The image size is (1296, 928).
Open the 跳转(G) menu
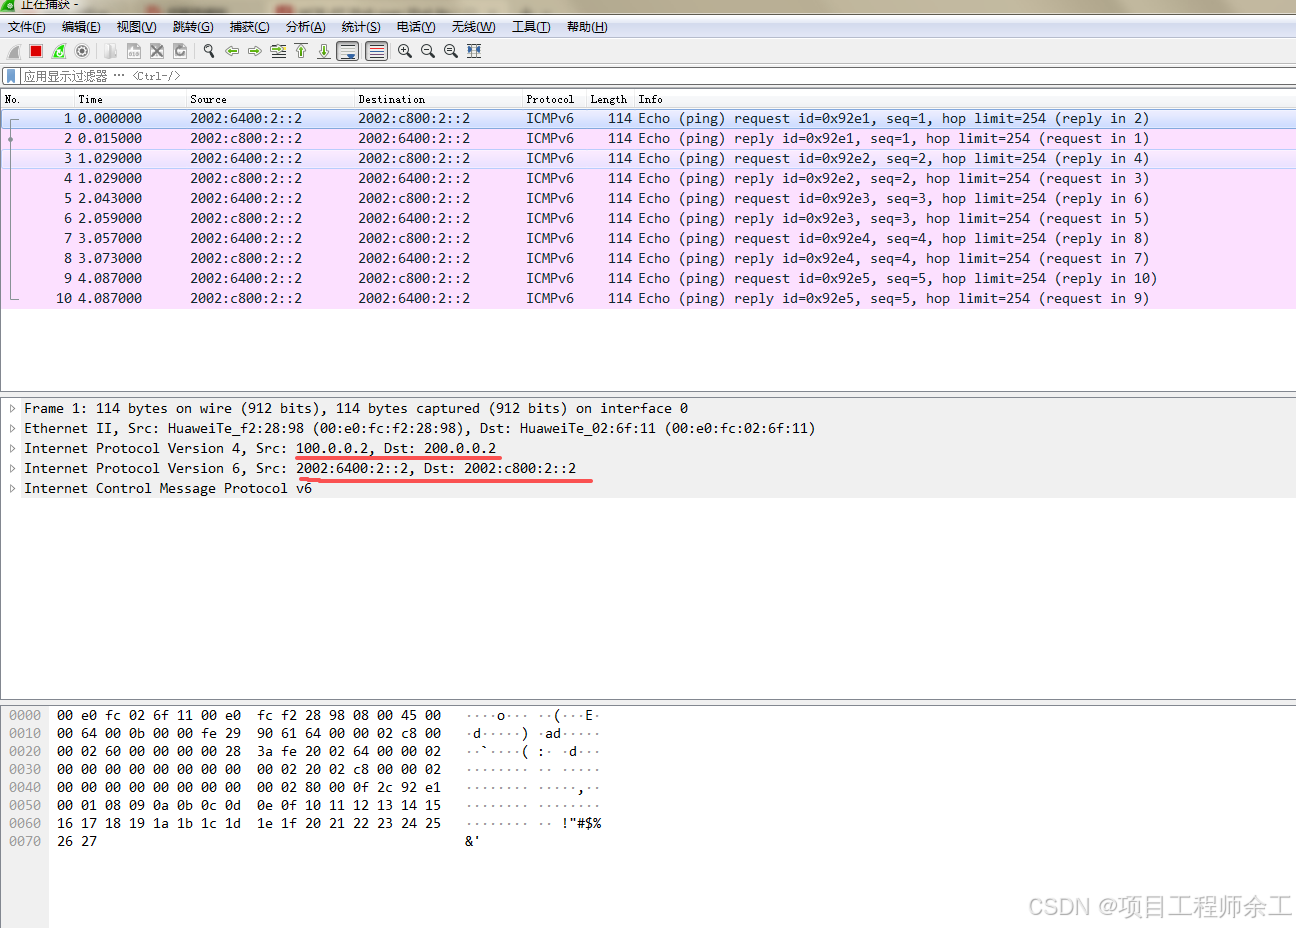click(x=193, y=27)
